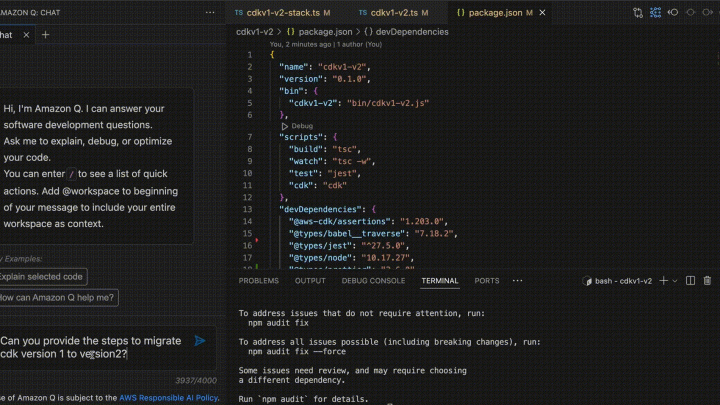Click the "devDependencies" key on line 13

click(320, 209)
